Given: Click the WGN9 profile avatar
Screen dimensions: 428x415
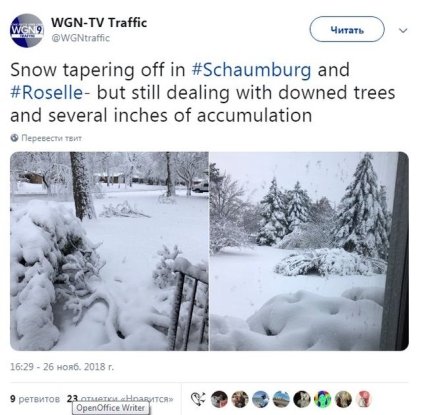Looking at the screenshot, I should 27,31.
